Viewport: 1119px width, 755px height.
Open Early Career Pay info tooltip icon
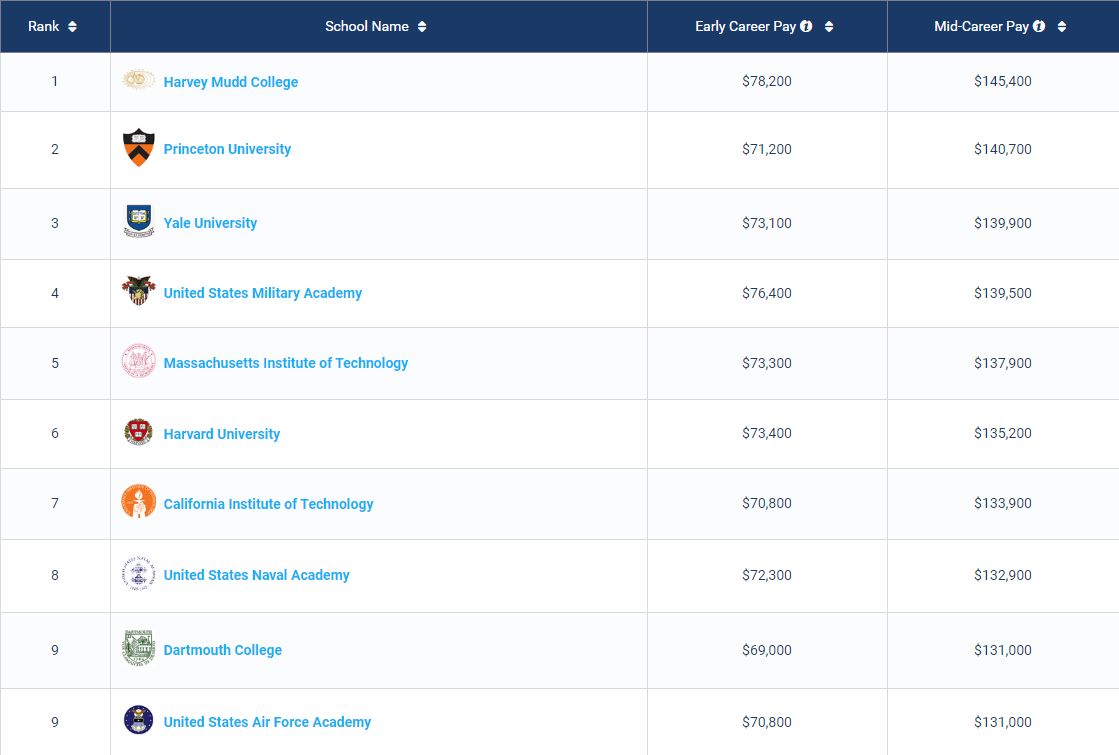click(x=806, y=26)
